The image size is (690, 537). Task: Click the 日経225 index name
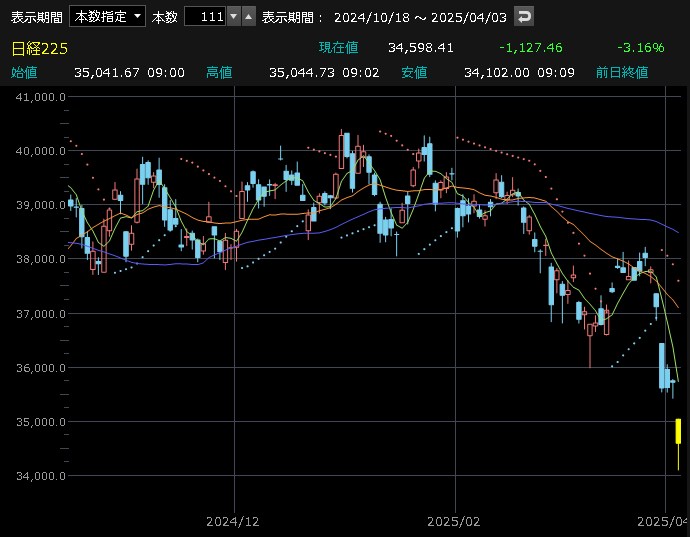(x=39, y=48)
